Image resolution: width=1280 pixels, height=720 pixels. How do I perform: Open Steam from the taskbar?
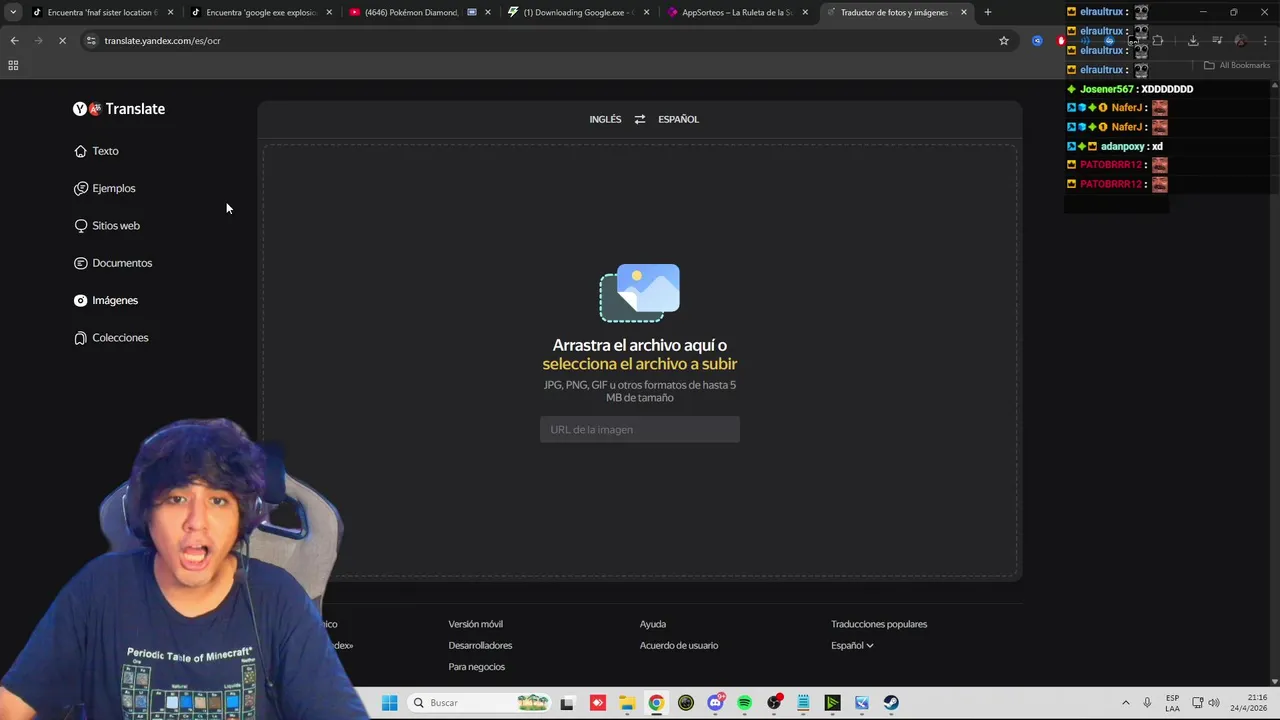coord(891,703)
